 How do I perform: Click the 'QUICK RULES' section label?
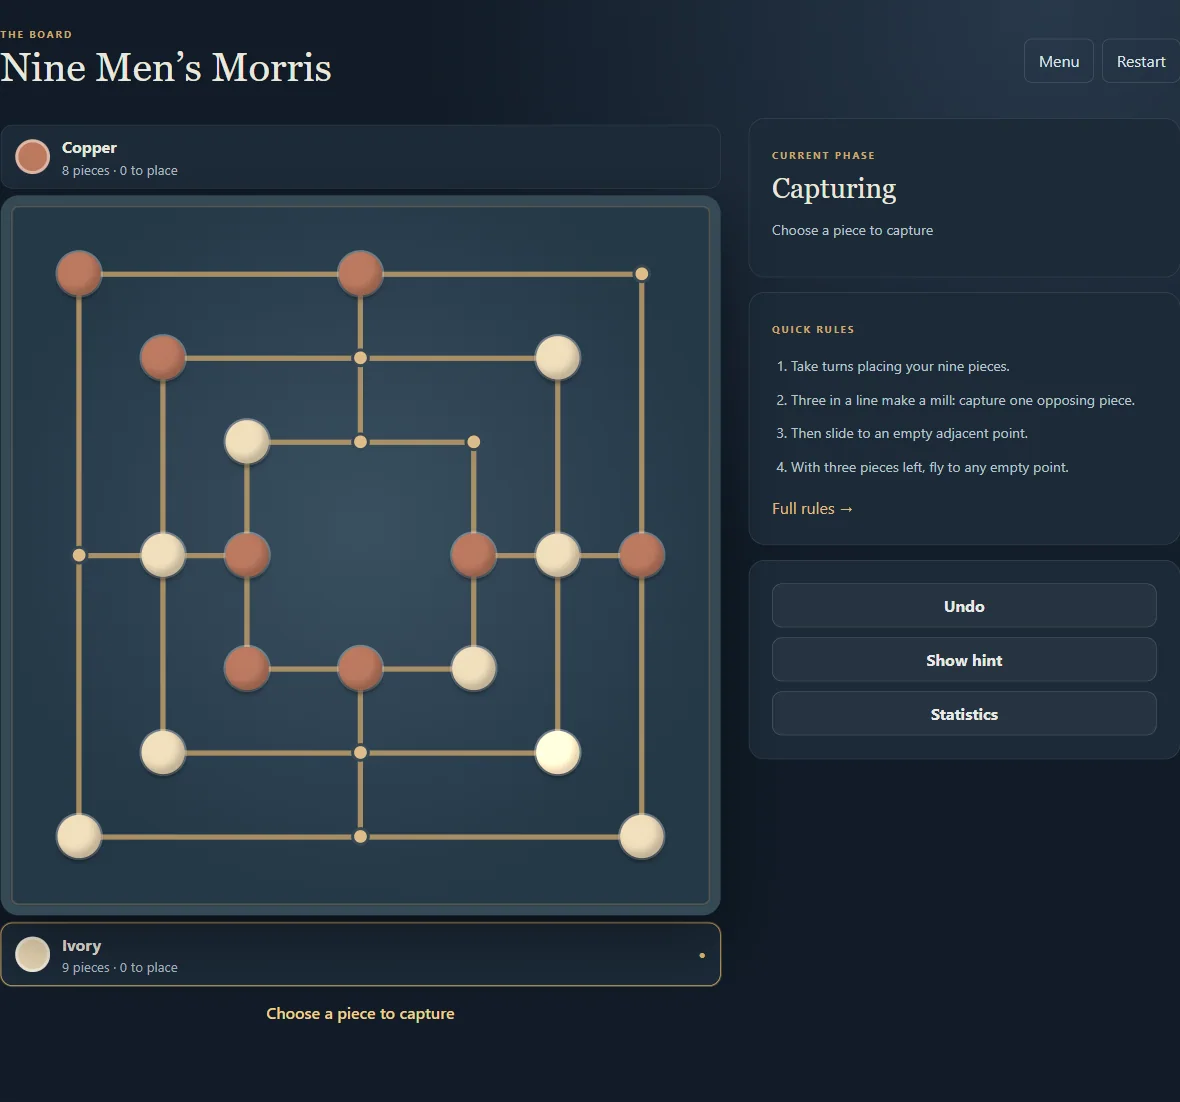click(813, 330)
